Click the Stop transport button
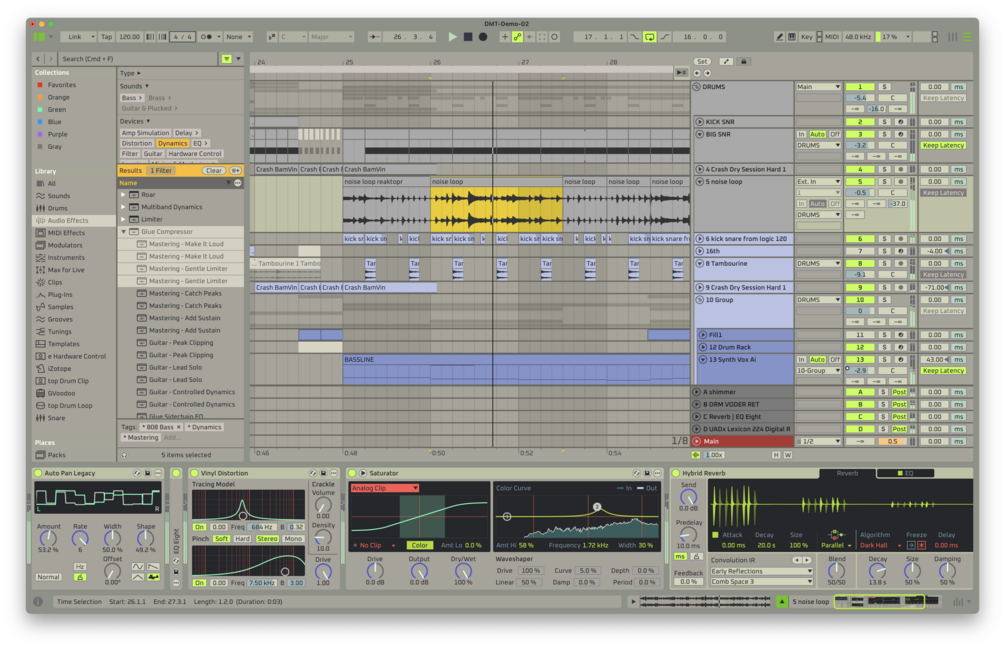The width and height of the screenshot is (1005, 648). pyautogui.click(x=468, y=37)
